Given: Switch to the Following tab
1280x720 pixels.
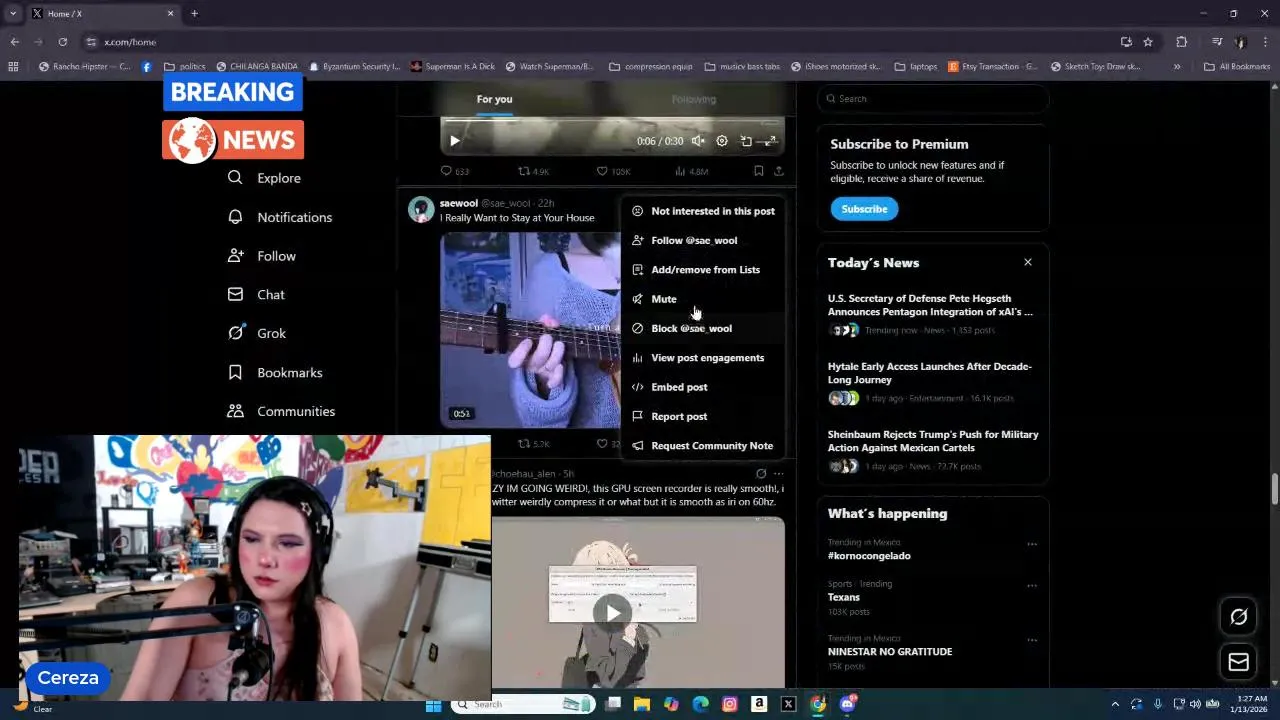Looking at the screenshot, I should (x=694, y=99).
